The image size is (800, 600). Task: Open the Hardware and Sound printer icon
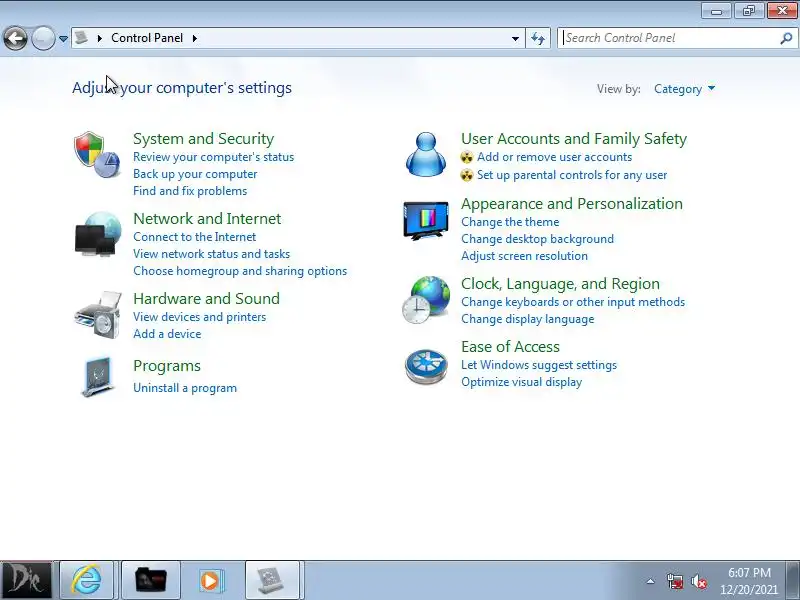pos(98,315)
